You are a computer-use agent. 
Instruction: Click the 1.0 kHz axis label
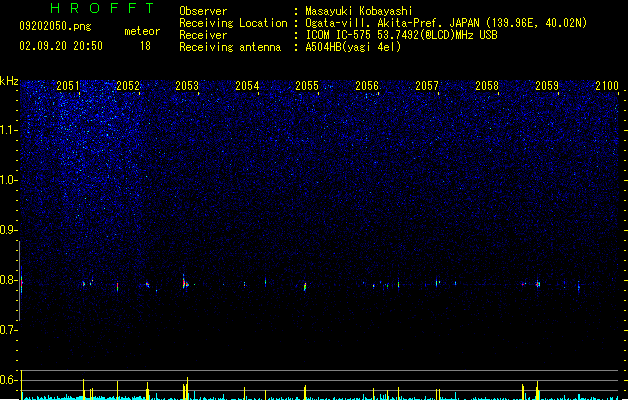9,180
